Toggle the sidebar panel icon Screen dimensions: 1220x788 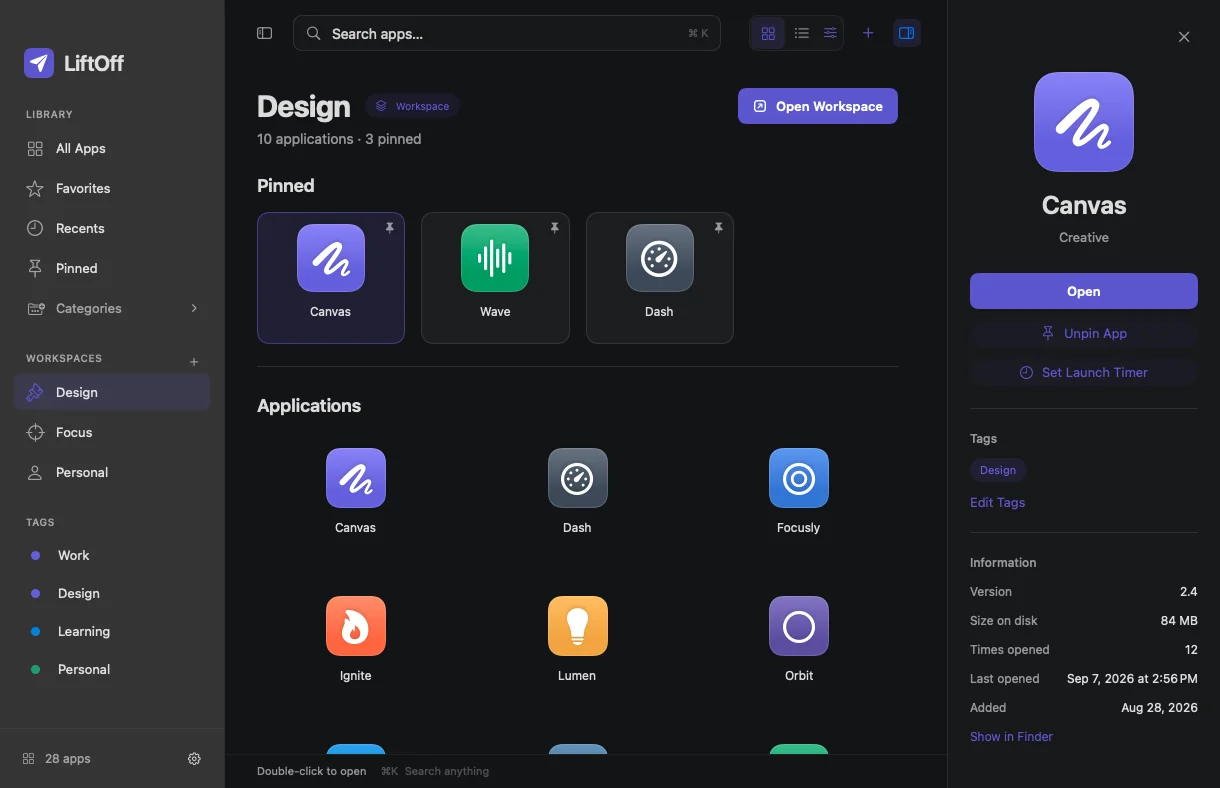pyautogui.click(x=265, y=33)
